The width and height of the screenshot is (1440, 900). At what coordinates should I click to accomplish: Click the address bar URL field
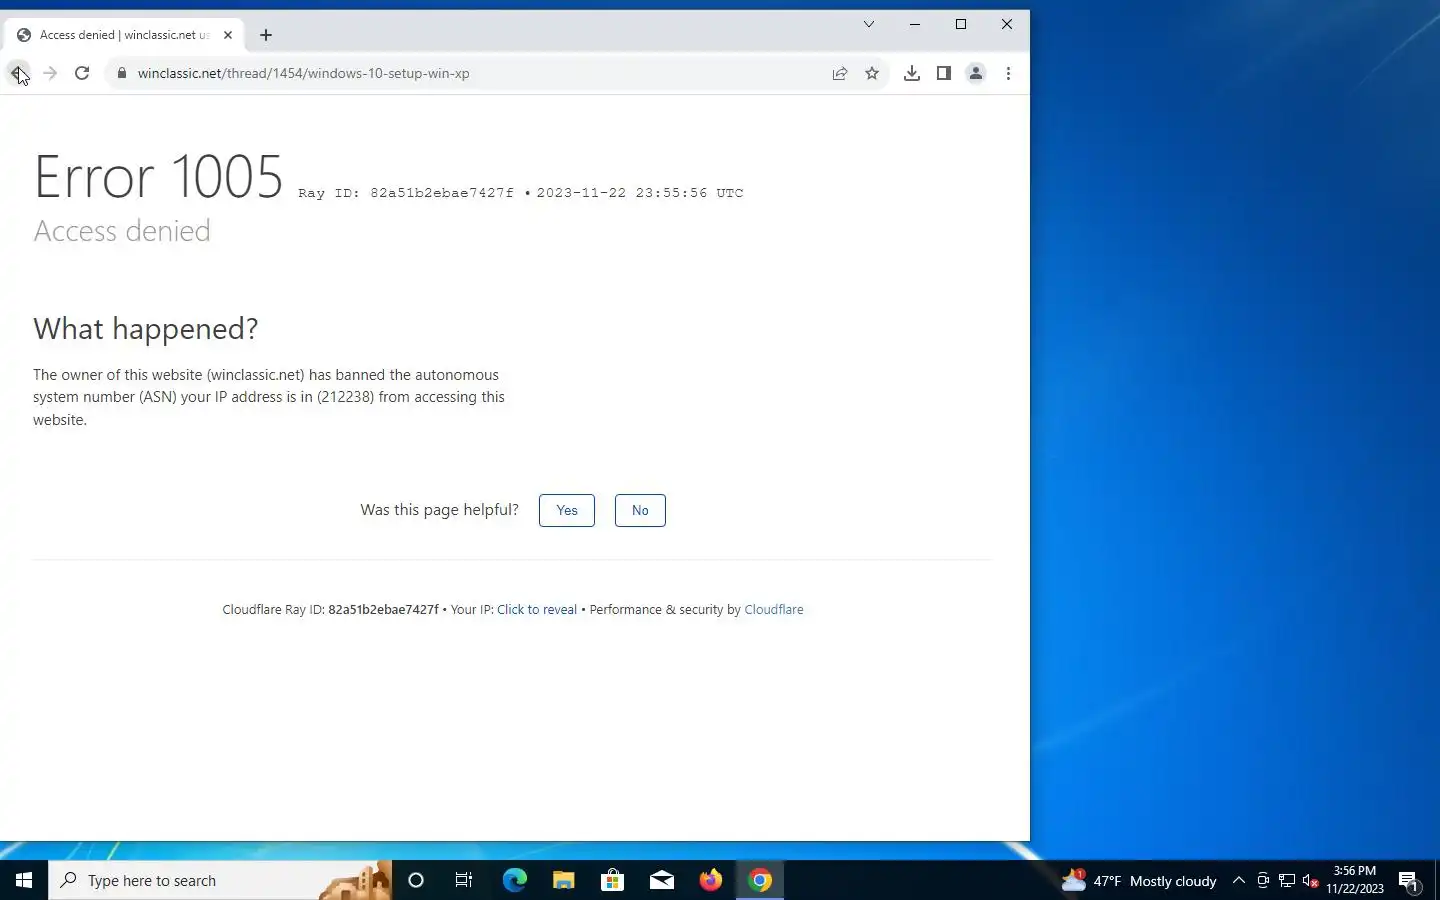(x=480, y=73)
